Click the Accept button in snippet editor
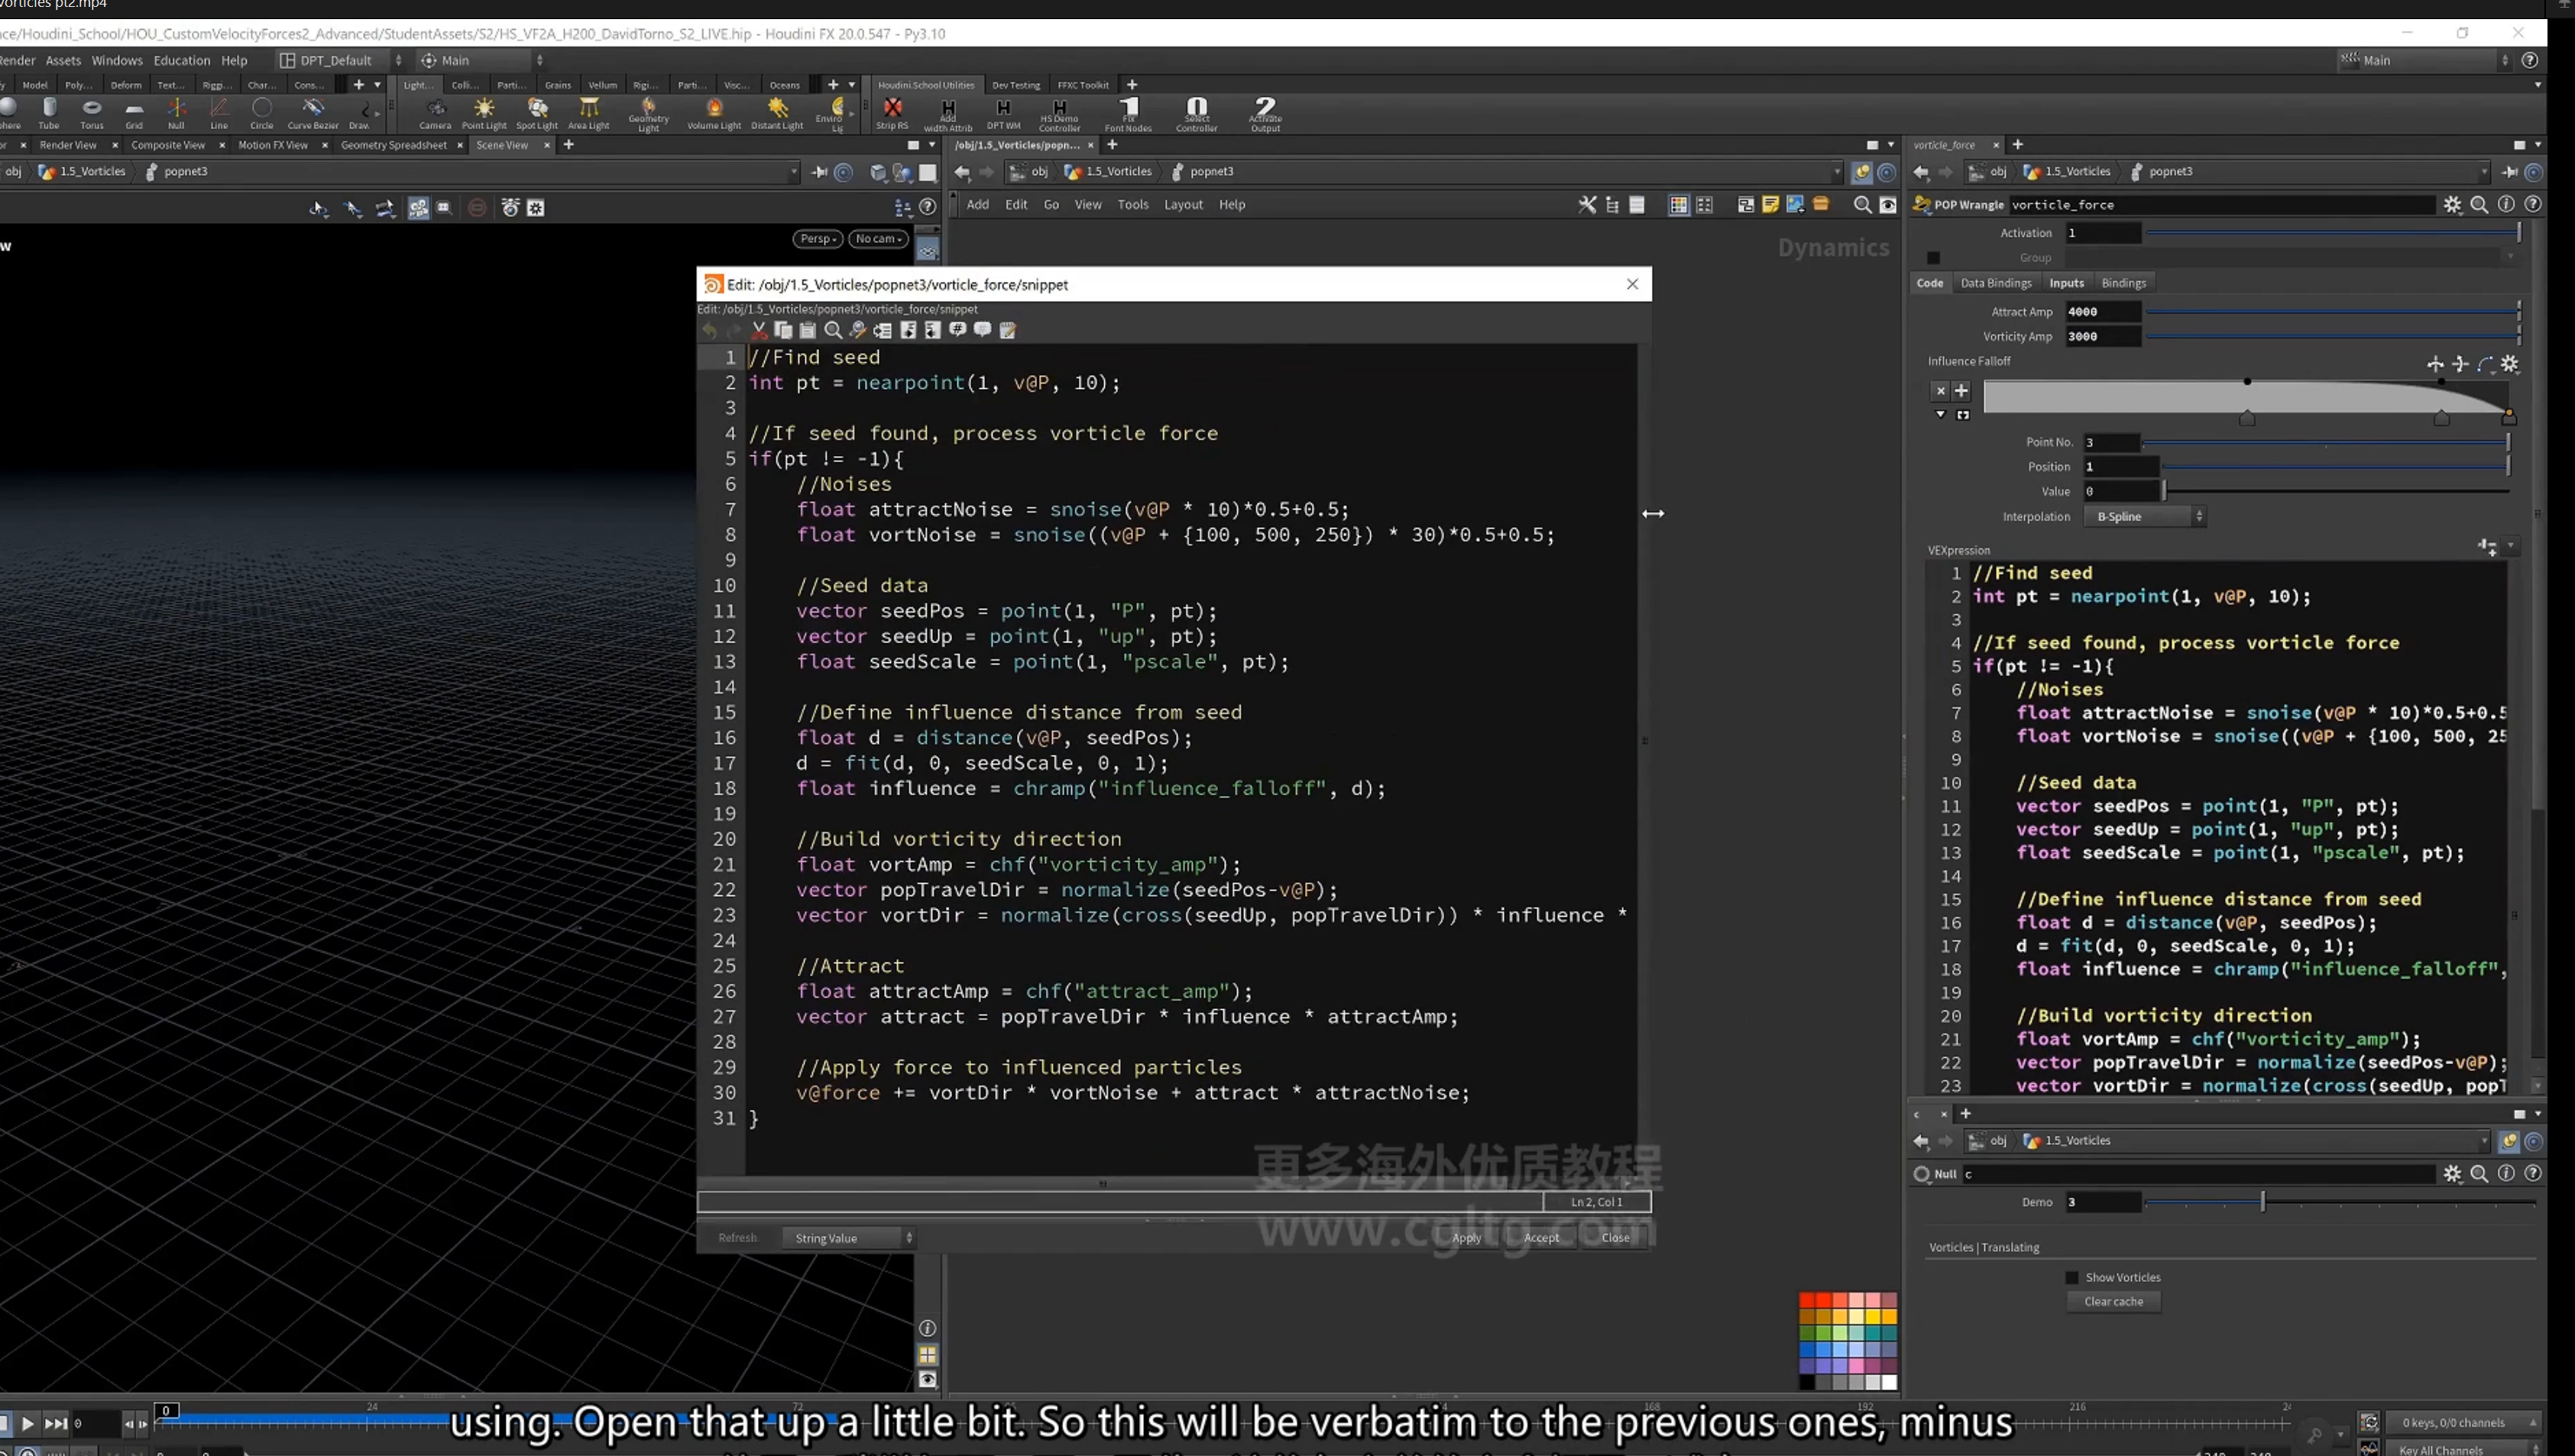This screenshot has width=2575, height=1456. [1541, 1238]
